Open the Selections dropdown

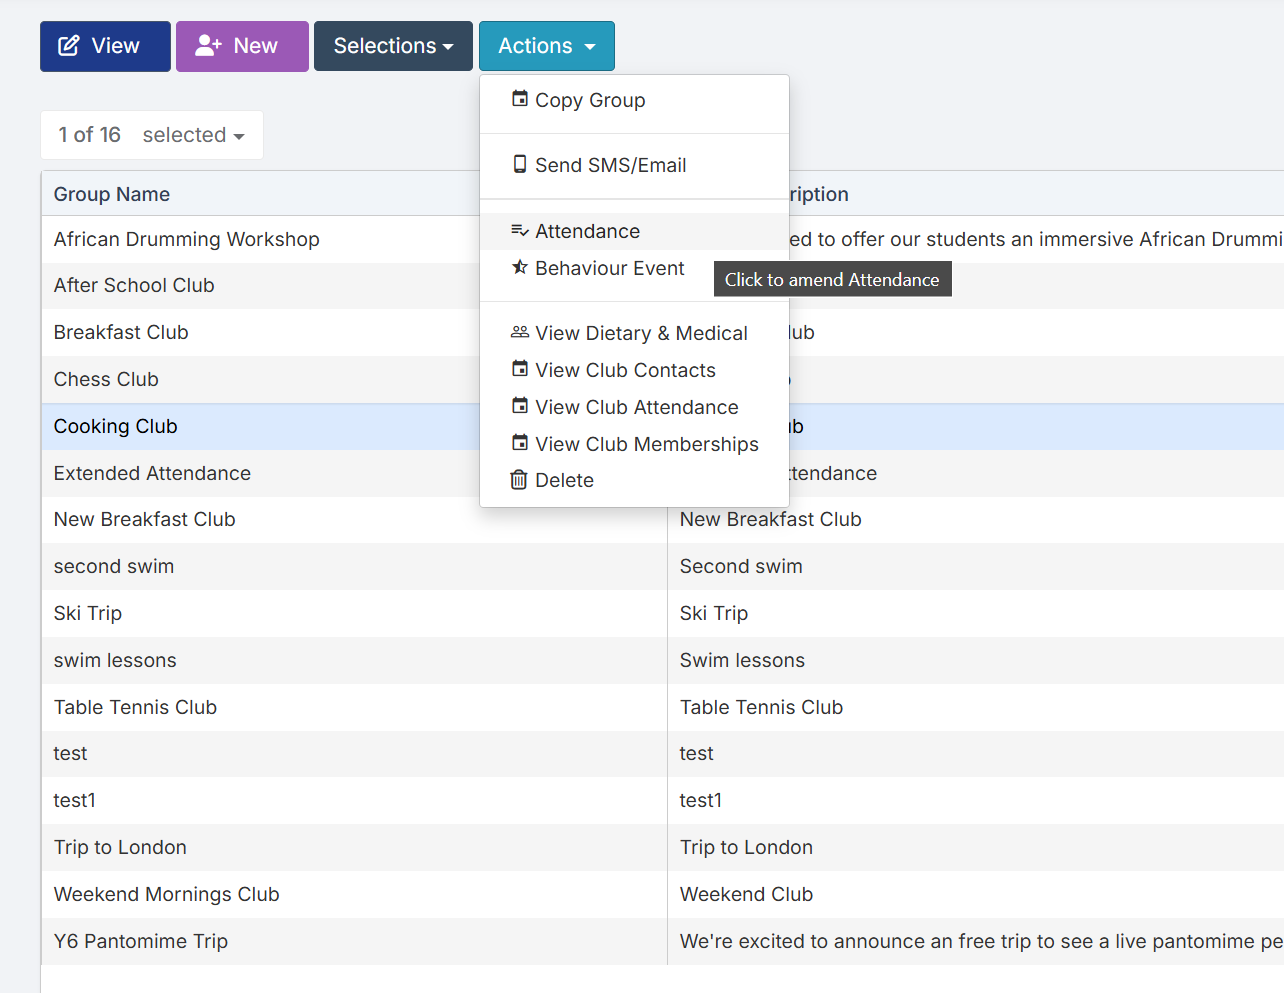(393, 46)
